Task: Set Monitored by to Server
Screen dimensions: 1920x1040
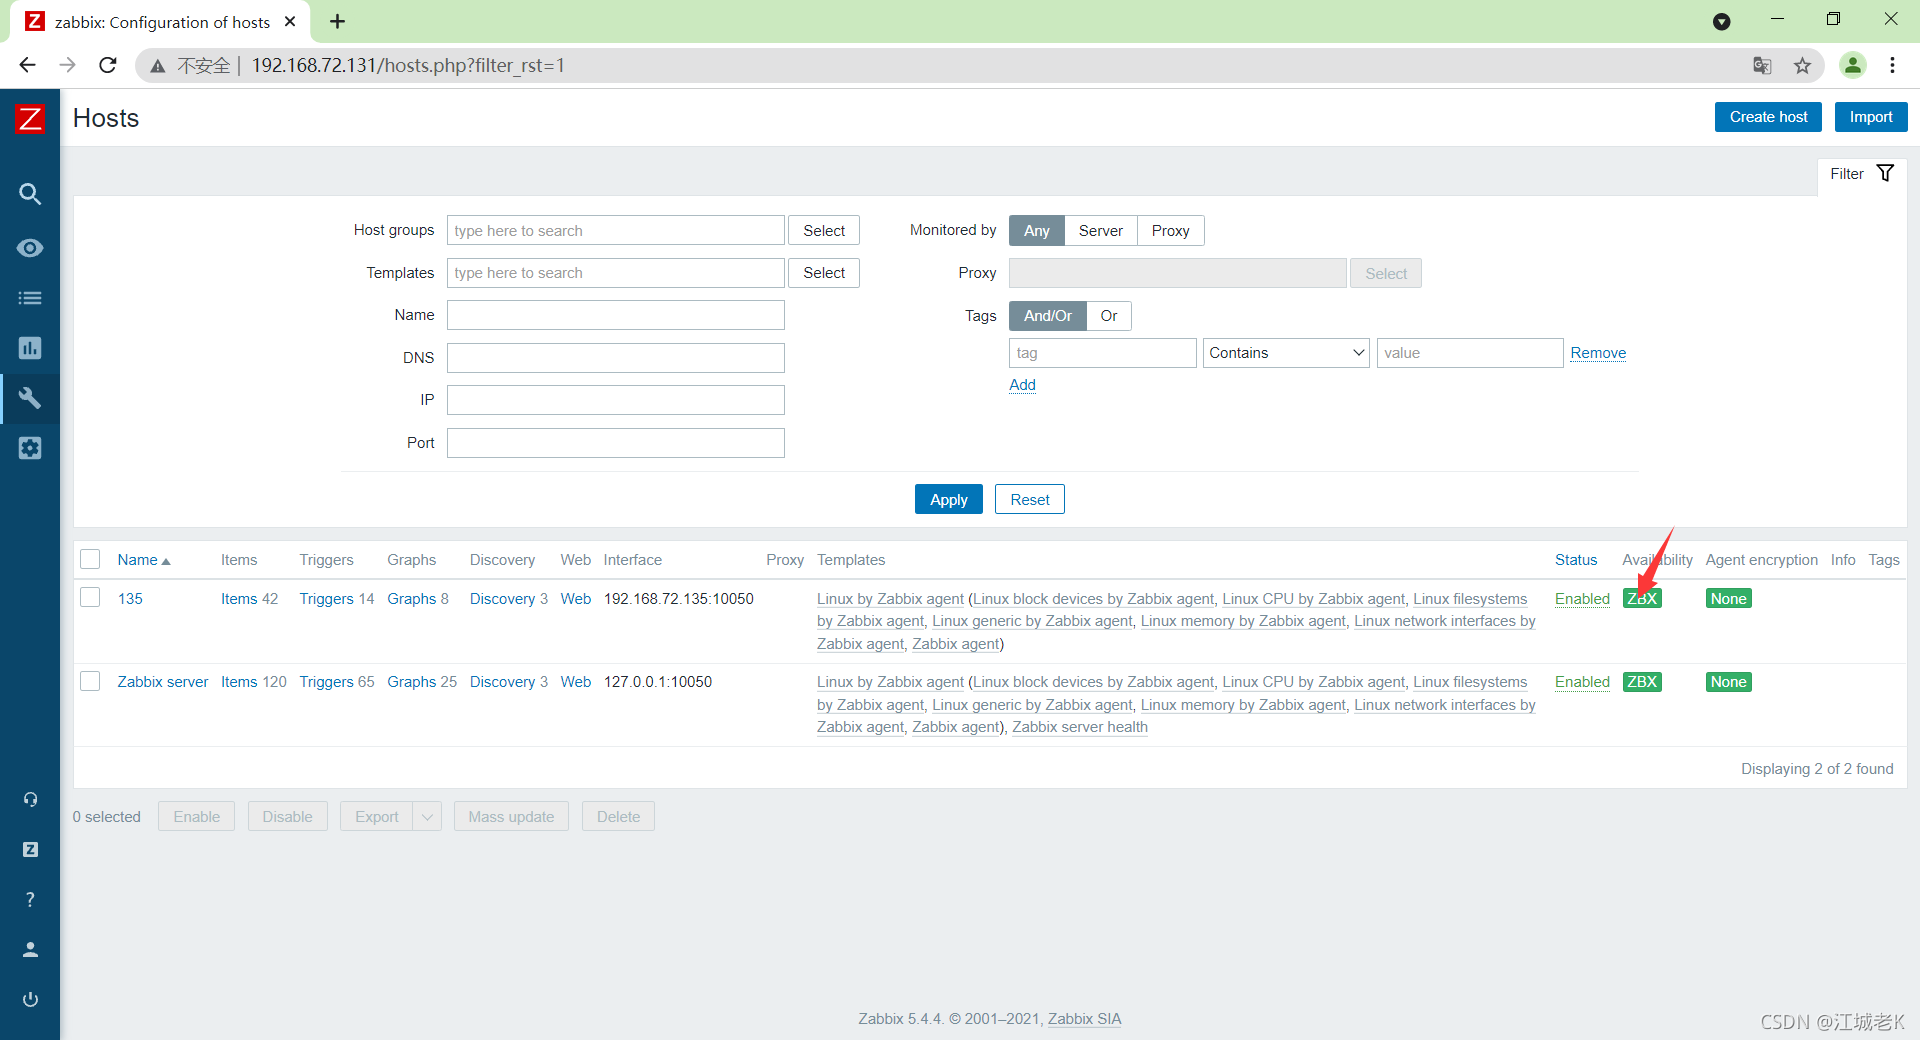Action: tap(1100, 231)
